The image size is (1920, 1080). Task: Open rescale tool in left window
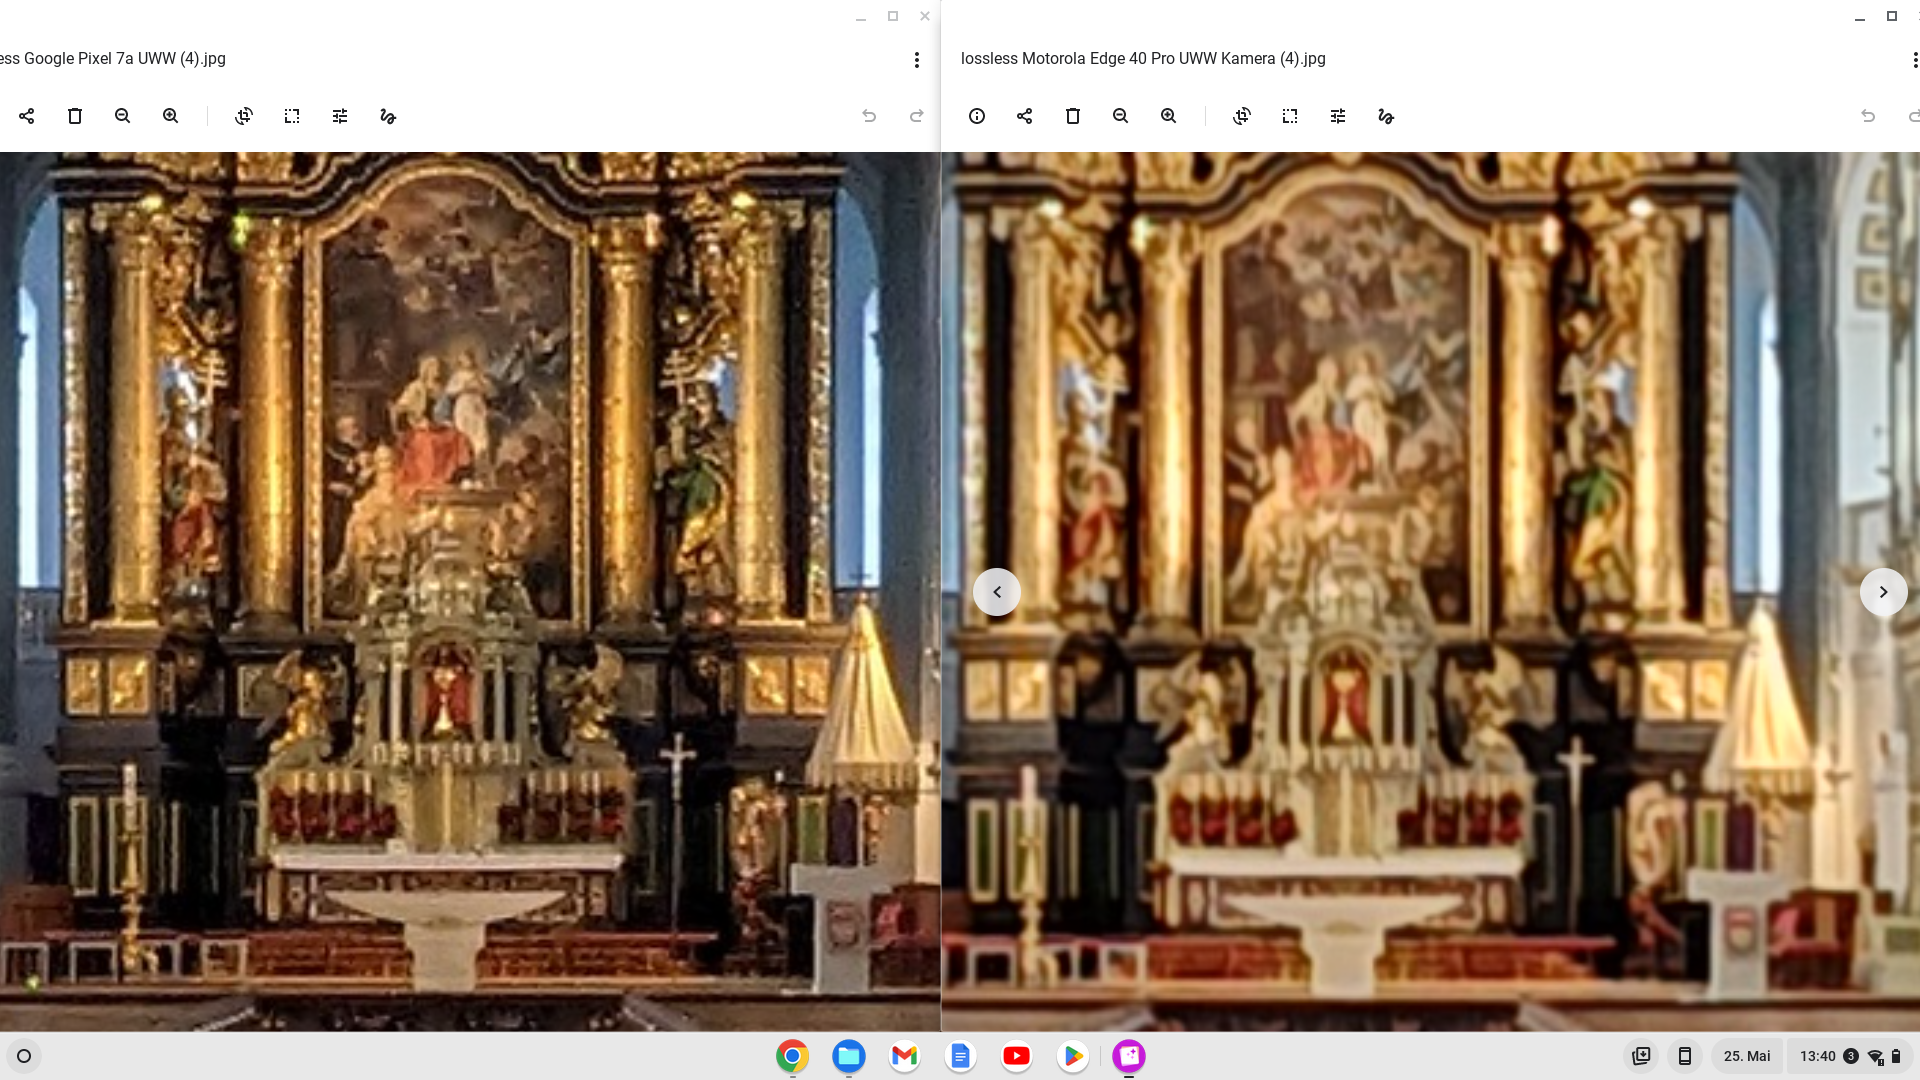(292, 116)
